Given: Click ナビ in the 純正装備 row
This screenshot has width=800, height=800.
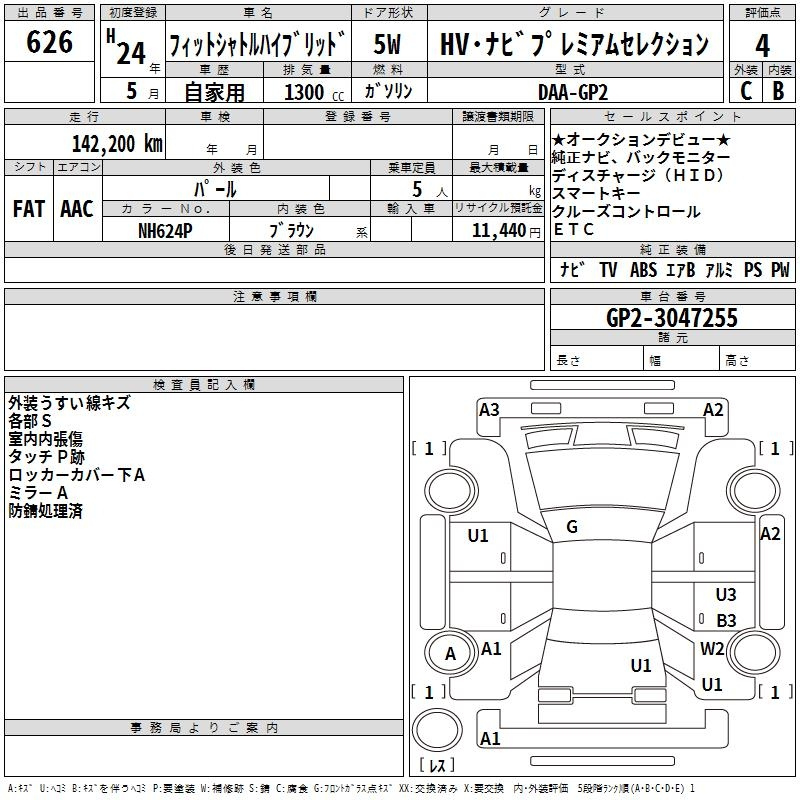Looking at the screenshot, I should pyautogui.click(x=572, y=269).
